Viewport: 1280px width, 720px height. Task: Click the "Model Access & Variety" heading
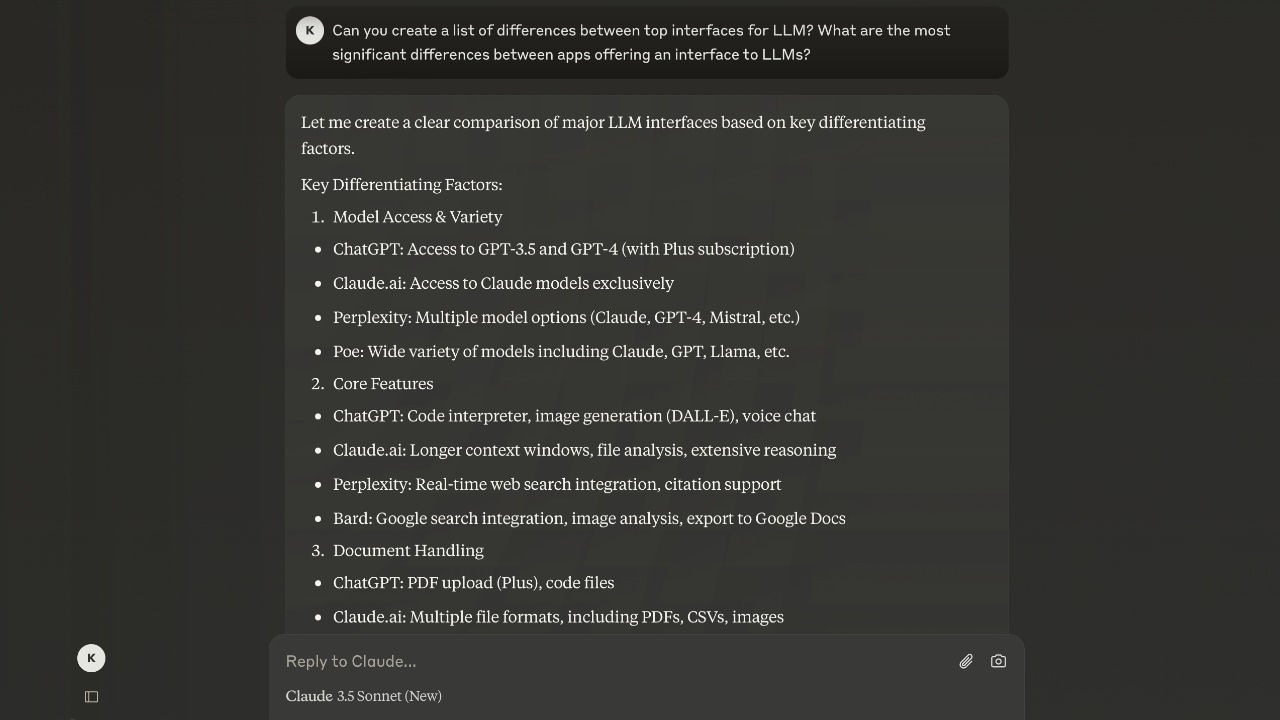(x=417, y=217)
